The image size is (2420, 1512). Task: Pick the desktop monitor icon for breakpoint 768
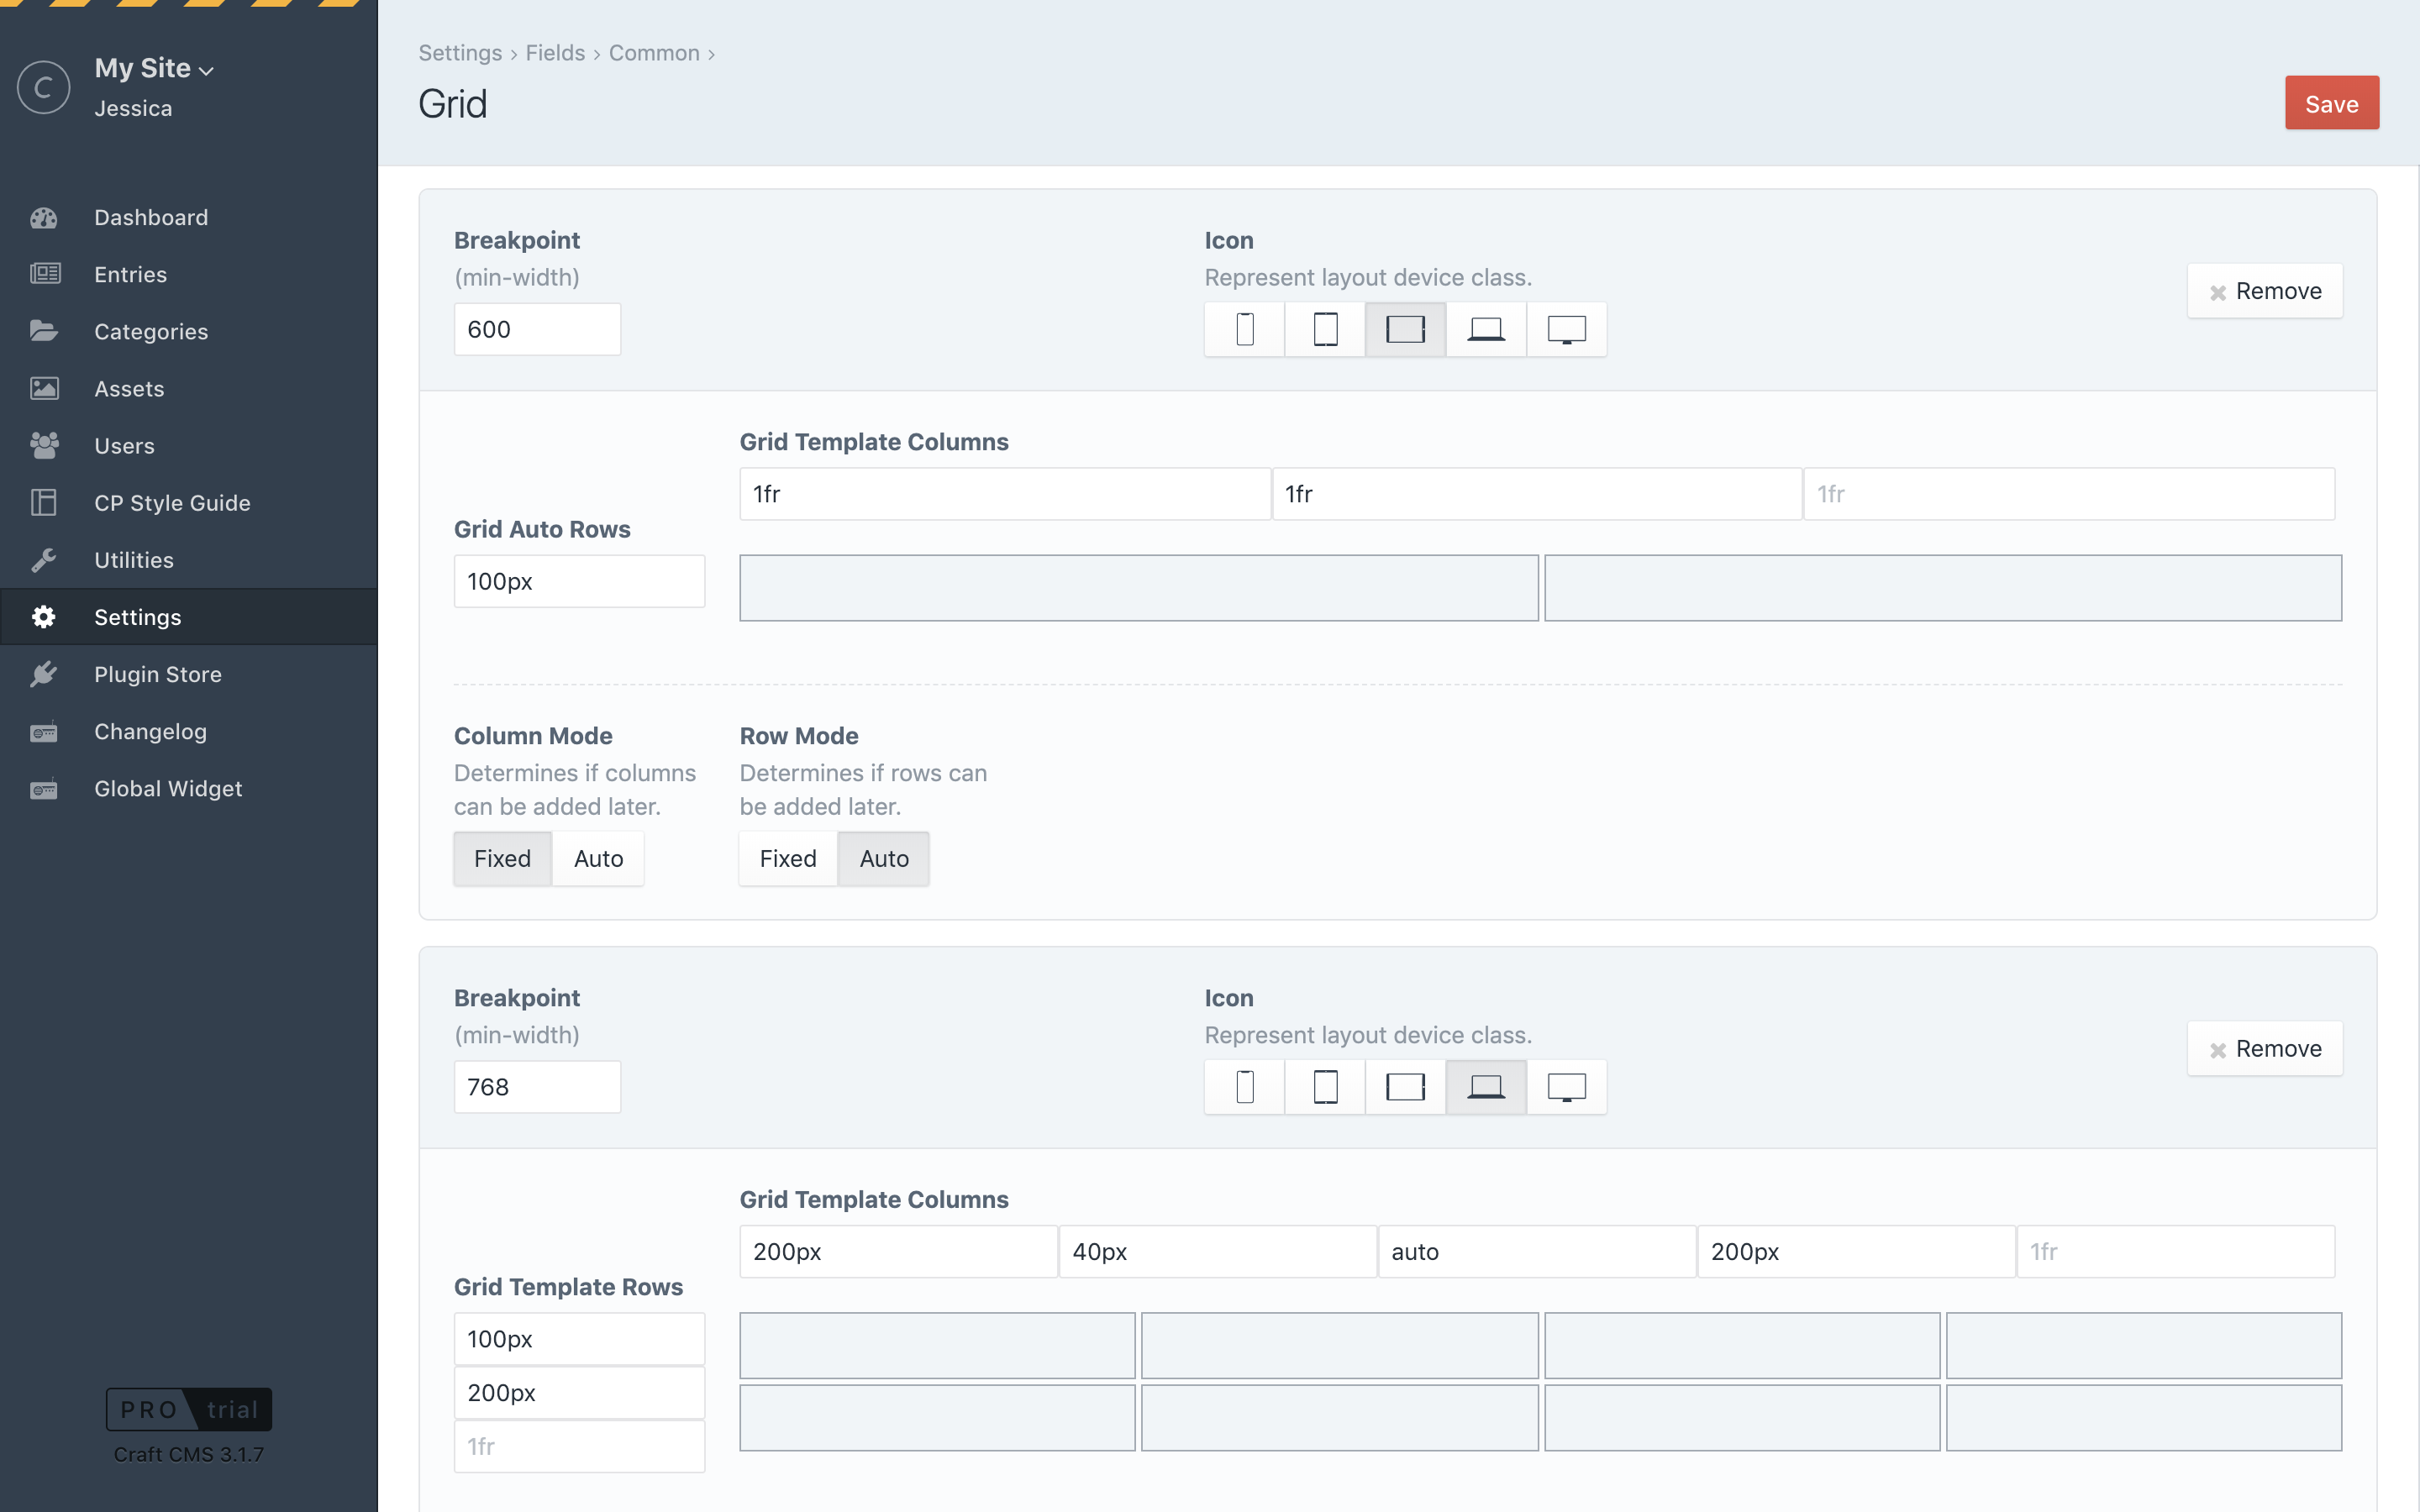coord(1566,1087)
